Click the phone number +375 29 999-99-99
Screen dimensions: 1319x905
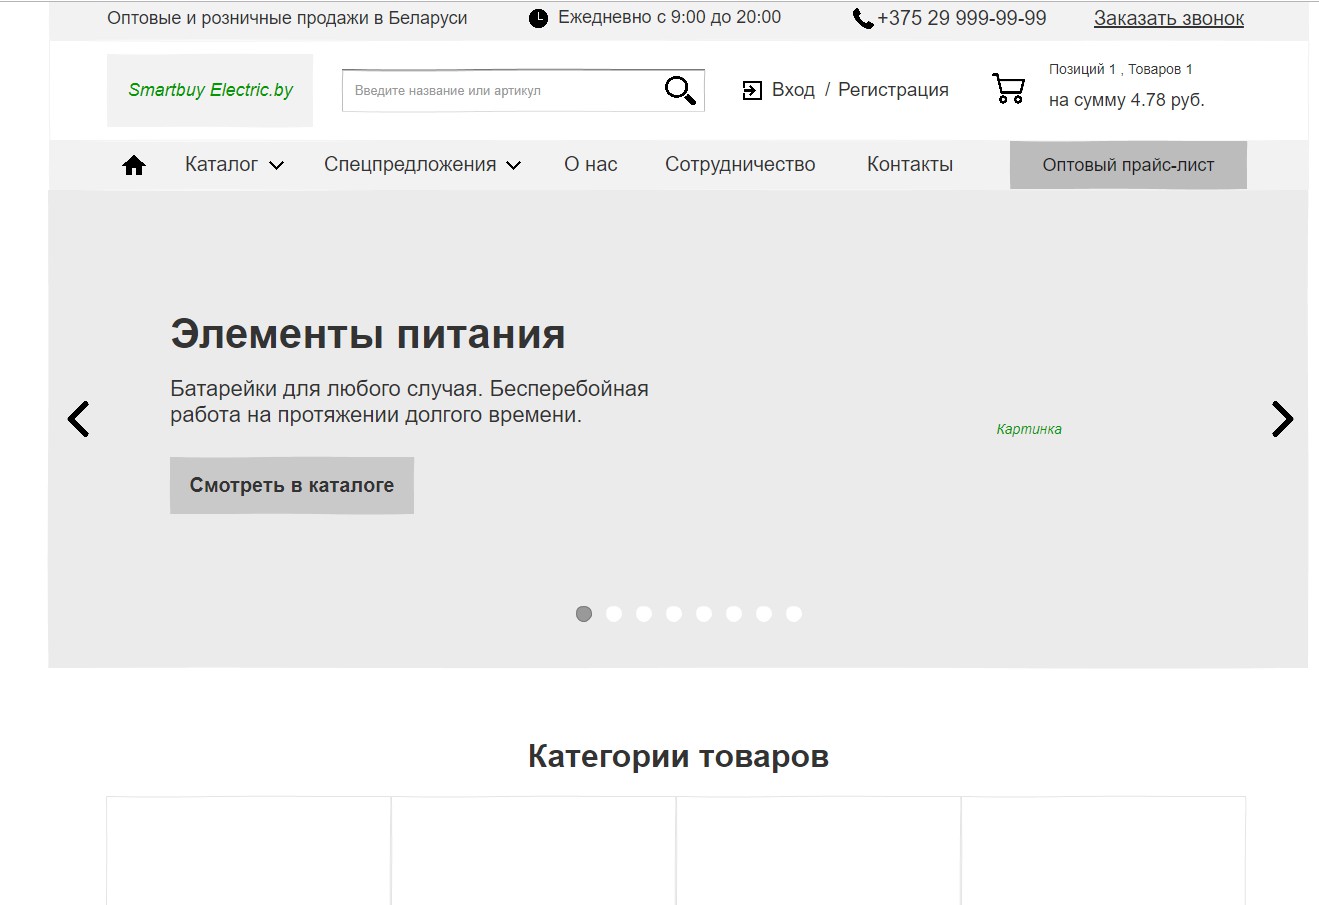(x=962, y=18)
